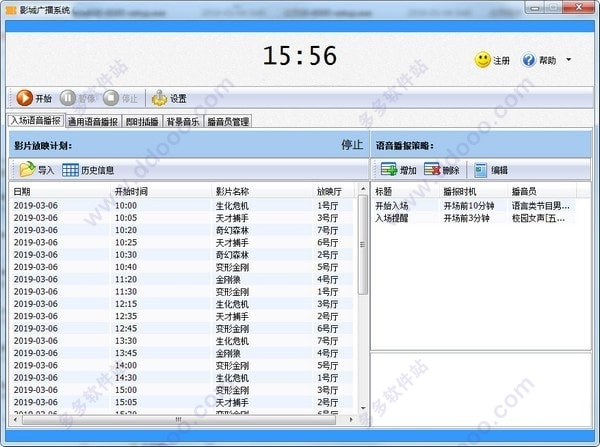This screenshot has height=447, width=600.
Task: Click vertical scrollbar thumb of schedule list
Action: tap(362, 245)
